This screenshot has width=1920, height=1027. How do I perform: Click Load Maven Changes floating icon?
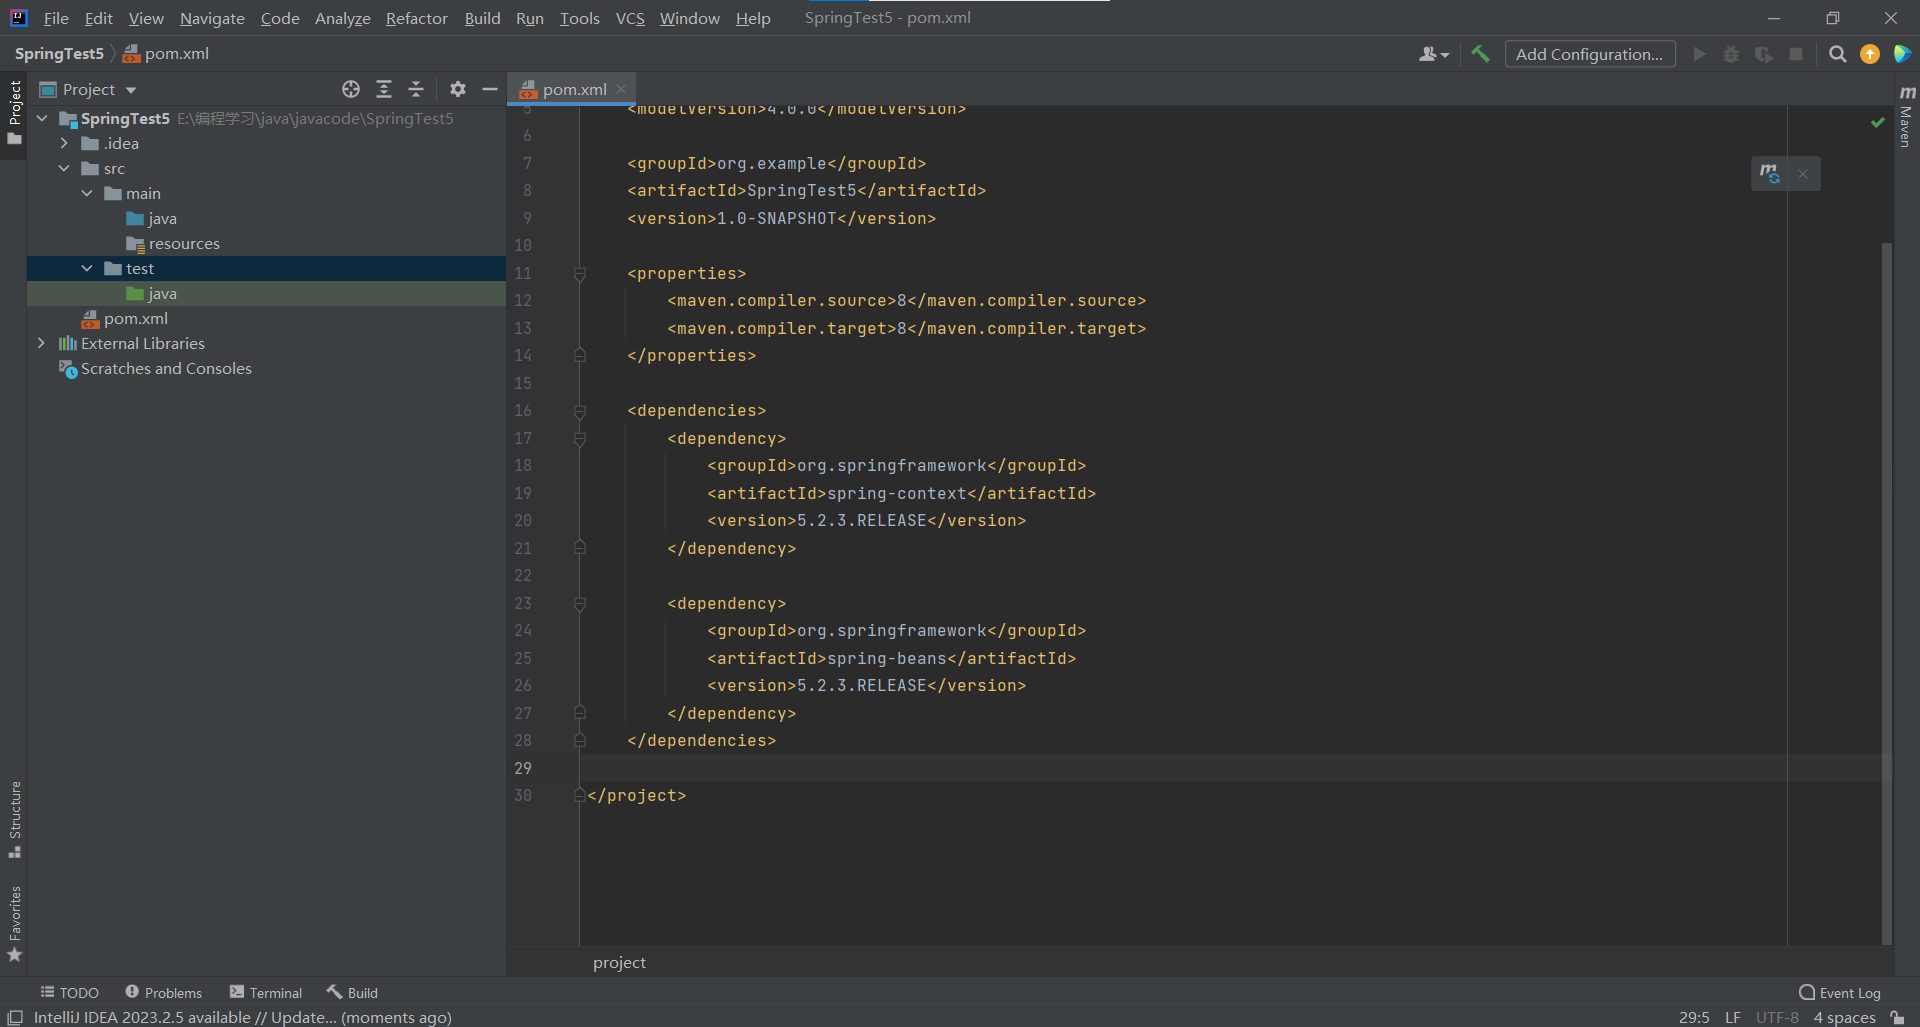1769,173
